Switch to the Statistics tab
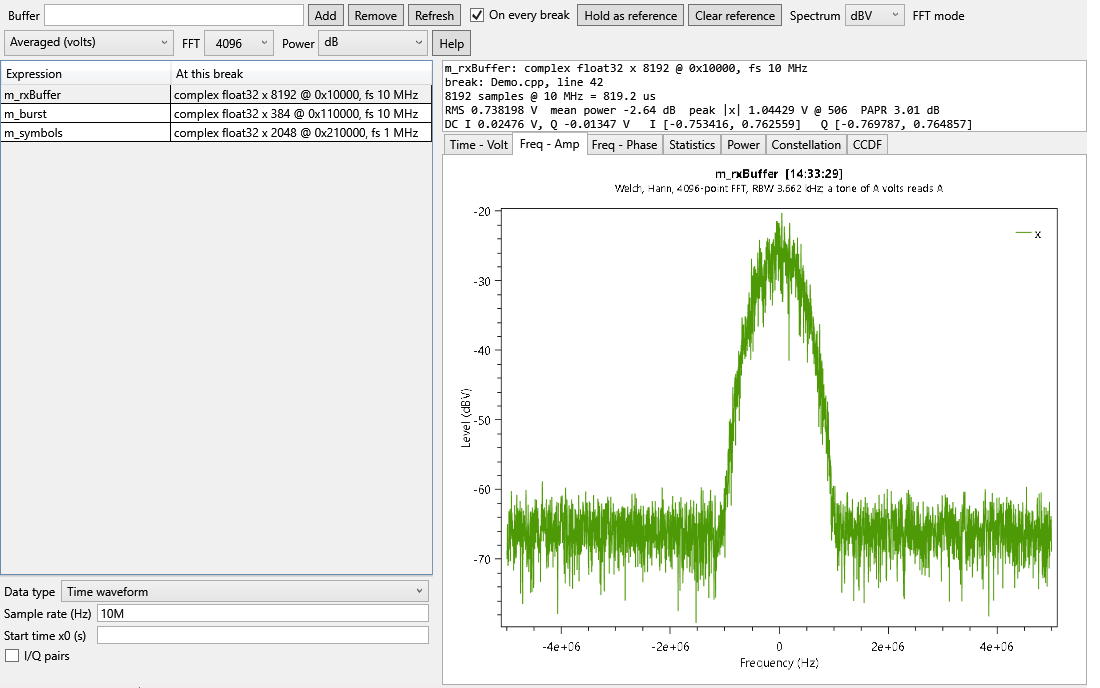This screenshot has height=688, width=1100. pyautogui.click(x=692, y=144)
